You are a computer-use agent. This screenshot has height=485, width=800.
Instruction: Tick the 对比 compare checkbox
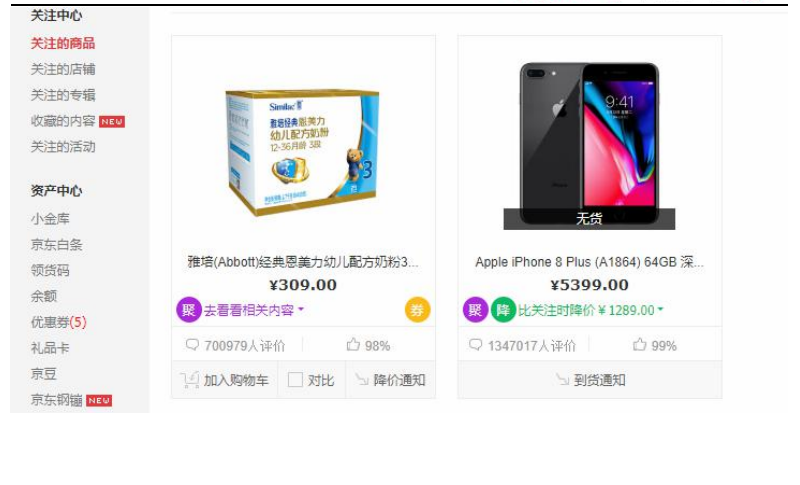tap(295, 380)
